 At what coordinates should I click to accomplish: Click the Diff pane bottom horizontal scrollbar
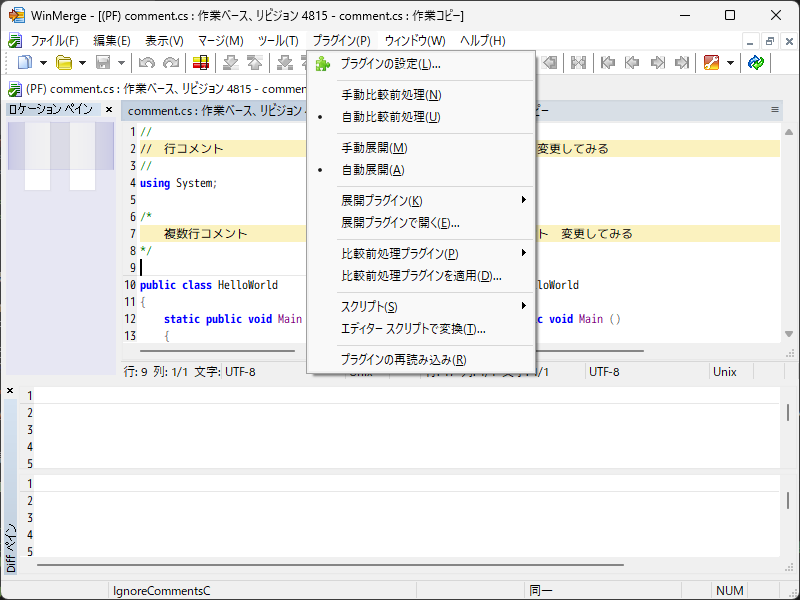point(331,565)
